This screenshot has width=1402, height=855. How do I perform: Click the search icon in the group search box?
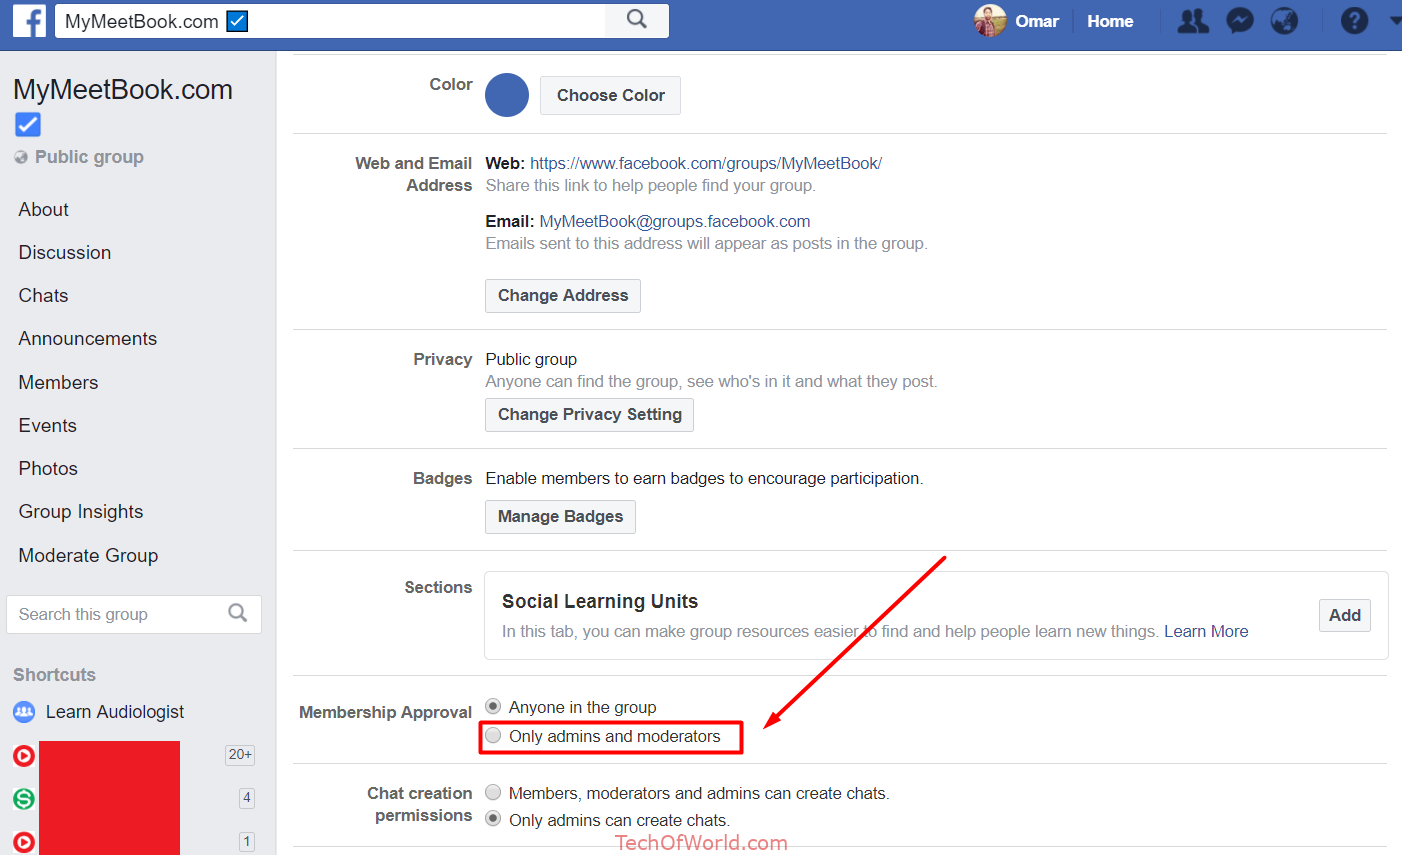(237, 612)
